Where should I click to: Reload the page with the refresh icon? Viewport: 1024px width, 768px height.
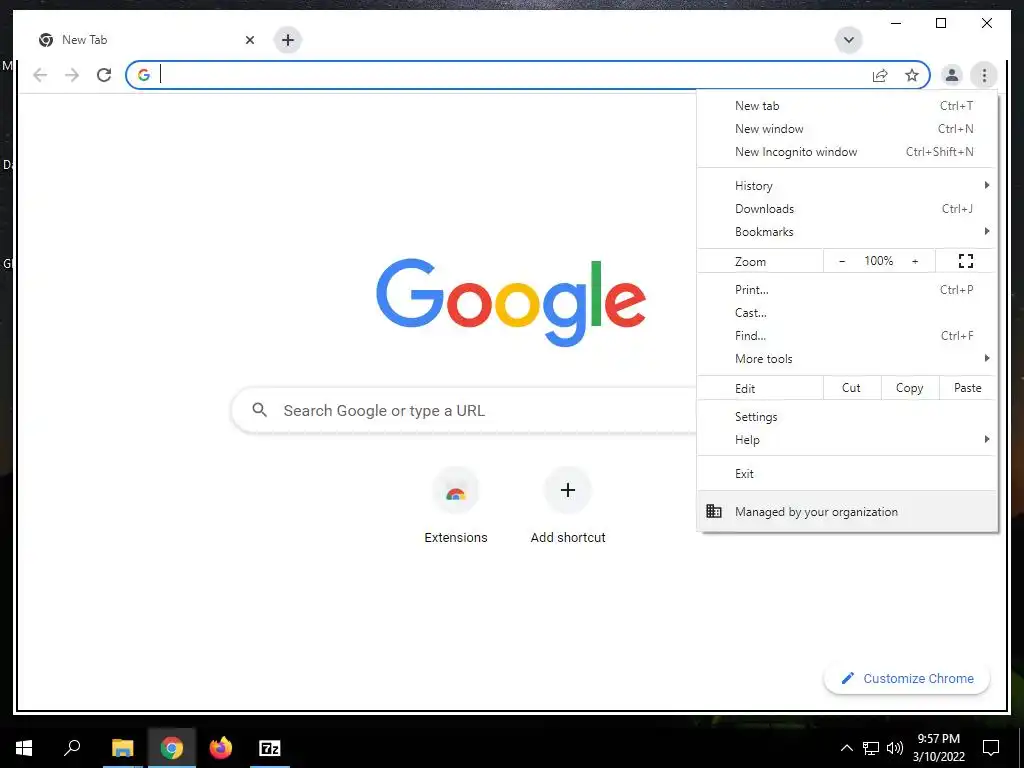point(104,75)
